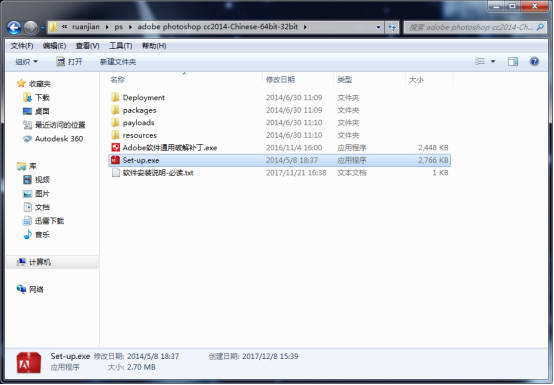This screenshot has height=385, width=554.
Task: Click the refresh button next to address bar
Action: 392,27
